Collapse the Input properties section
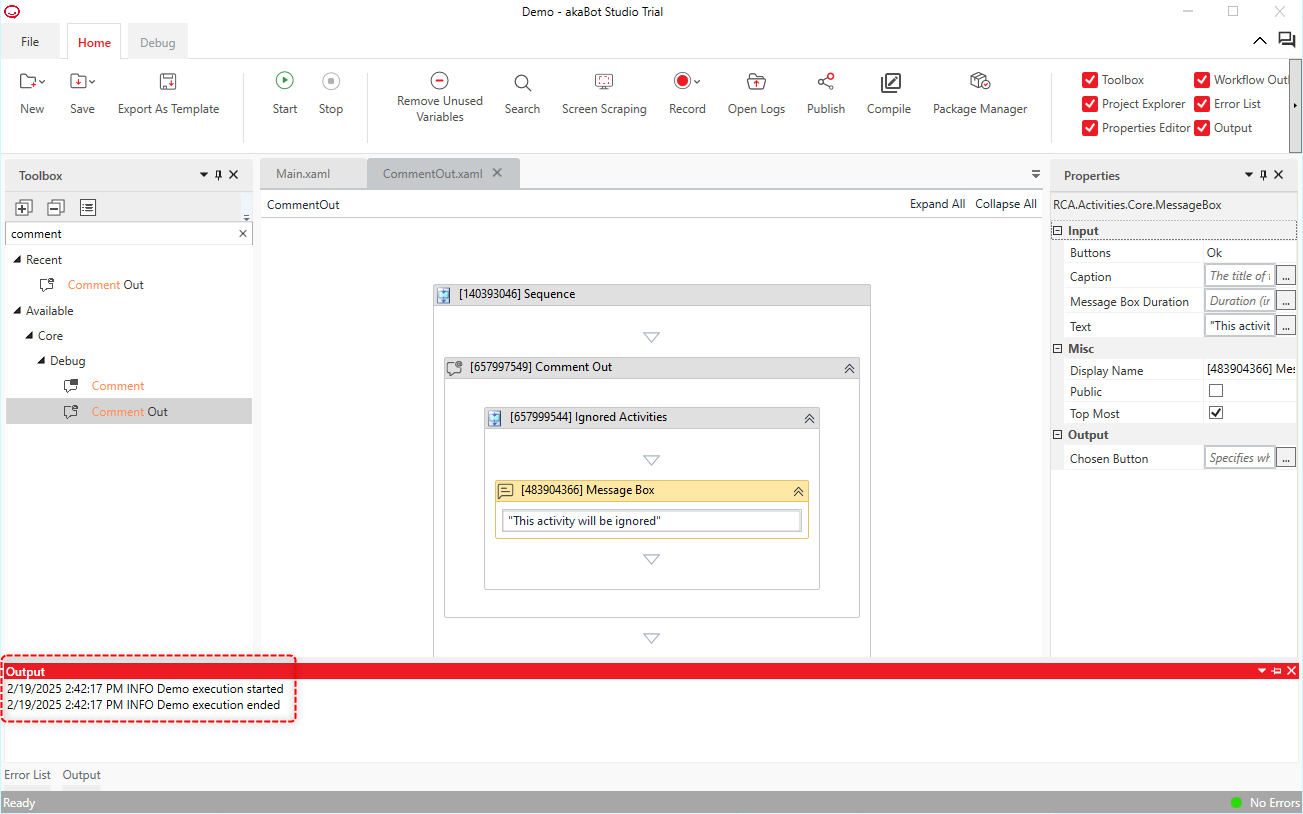 pos(1057,231)
